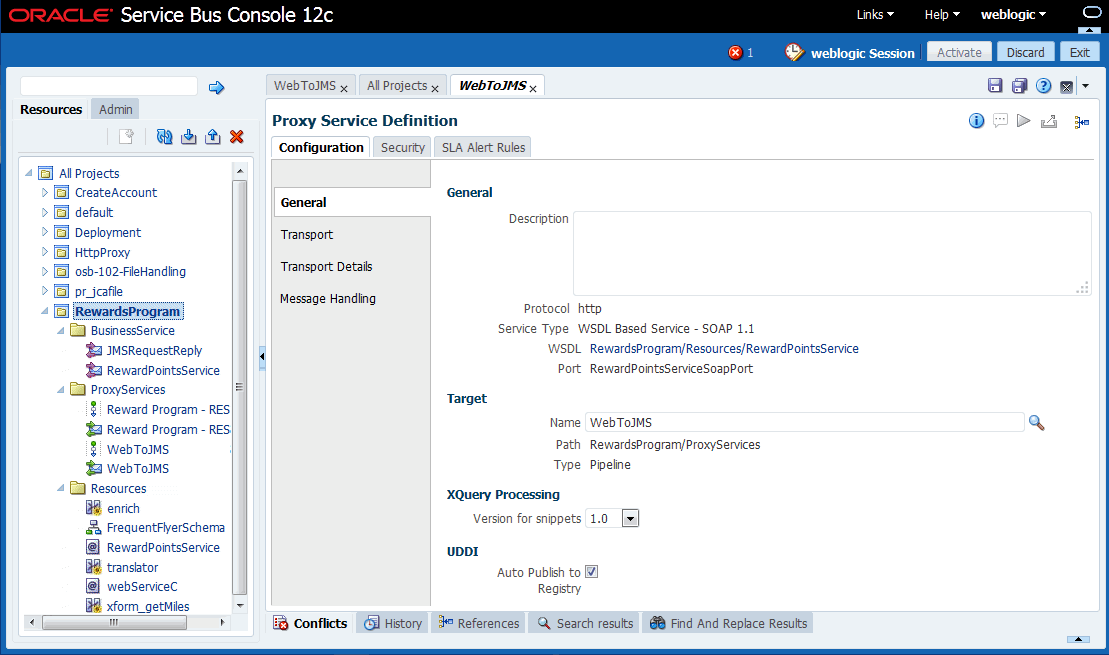Click the Export icon in Resources toolbar
The image size is (1109, 655).
(212, 137)
